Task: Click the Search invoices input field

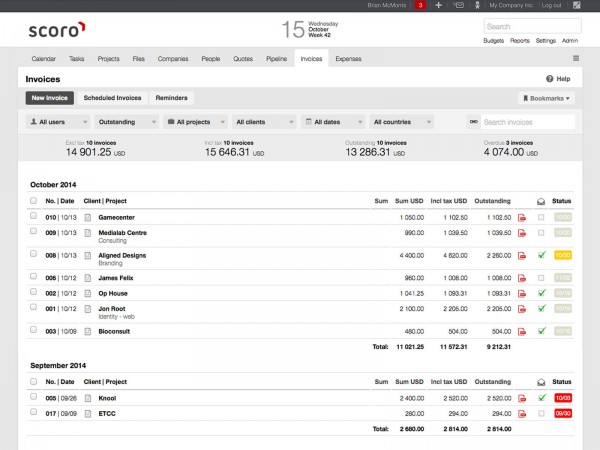Action: click(x=527, y=122)
